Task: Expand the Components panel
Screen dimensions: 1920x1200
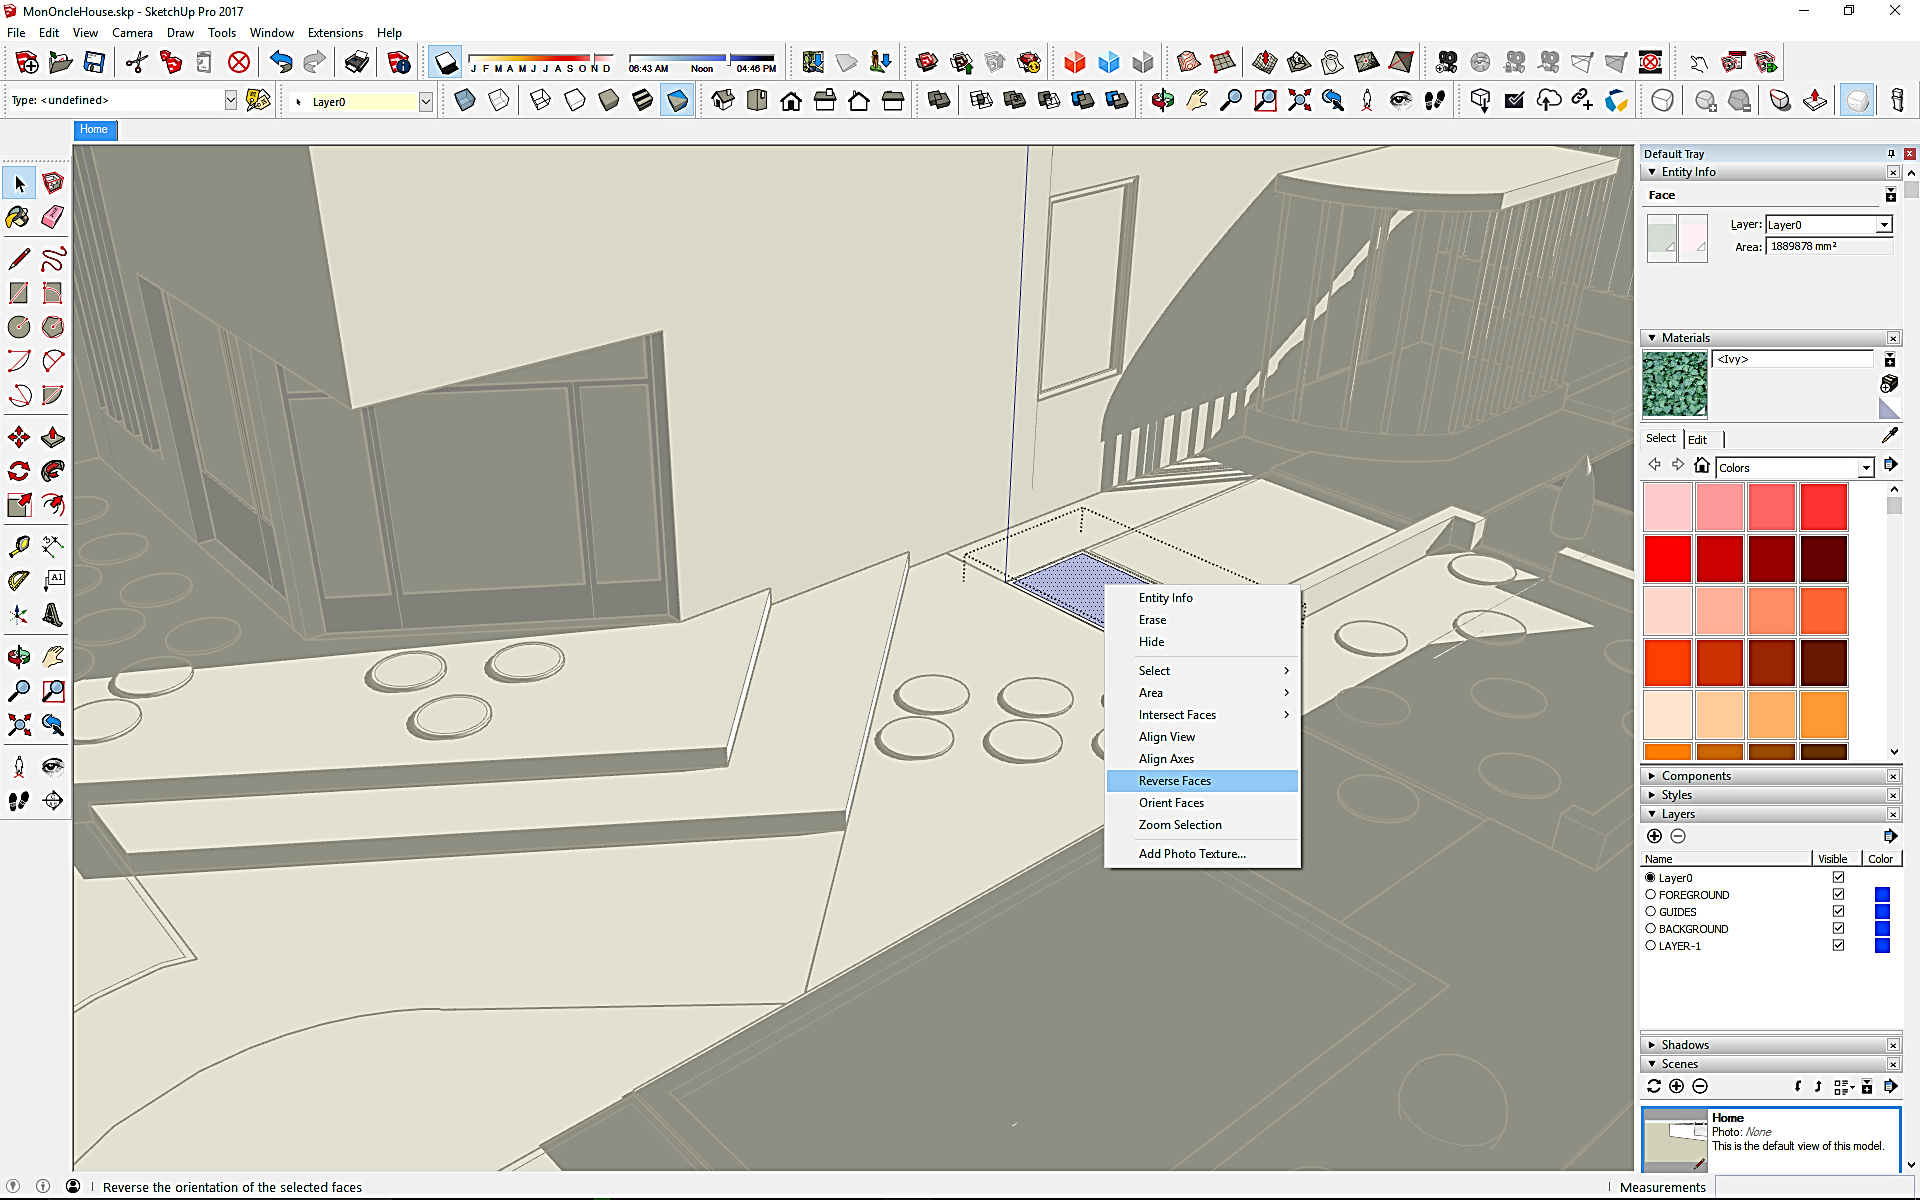Action: (1652, 776)
